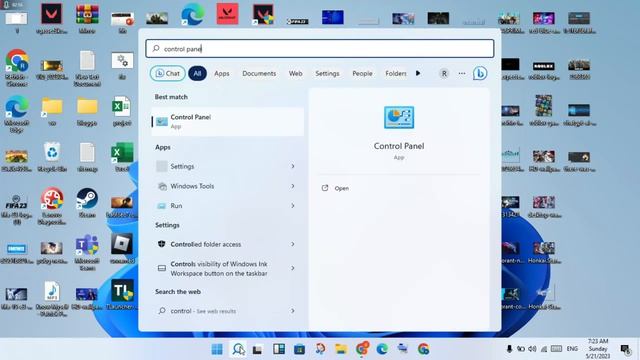640x360 pixels.
Task: Click Open in the Control Panel preview
Action: click(342, 188)
